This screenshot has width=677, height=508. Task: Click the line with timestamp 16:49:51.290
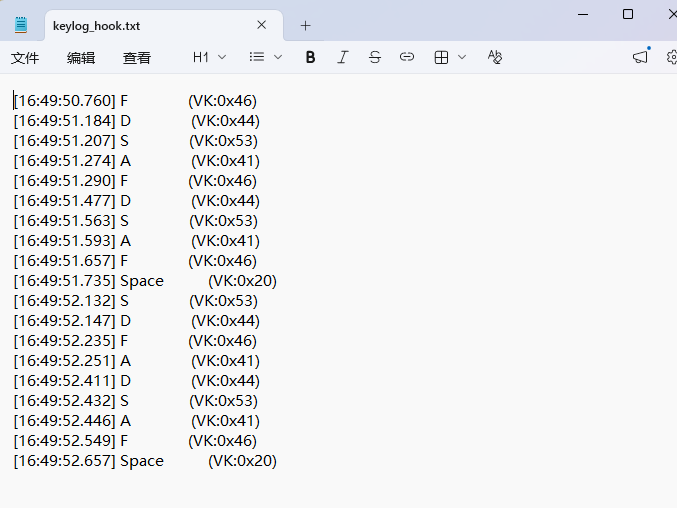(135, 181)
